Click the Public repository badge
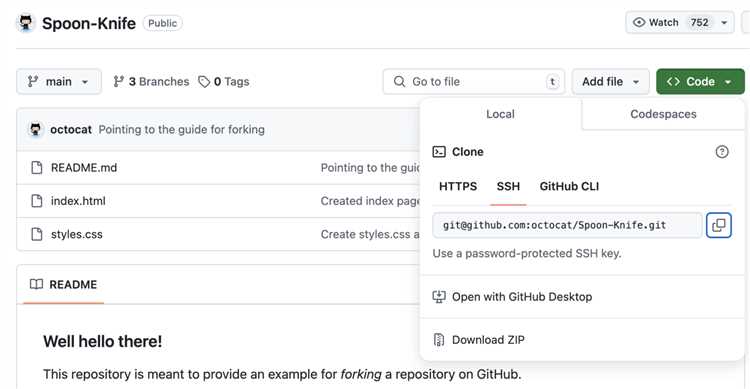Image resolution: width=750 pixels, height=389 pixels. pyautogui.click(x=162, y=23)
